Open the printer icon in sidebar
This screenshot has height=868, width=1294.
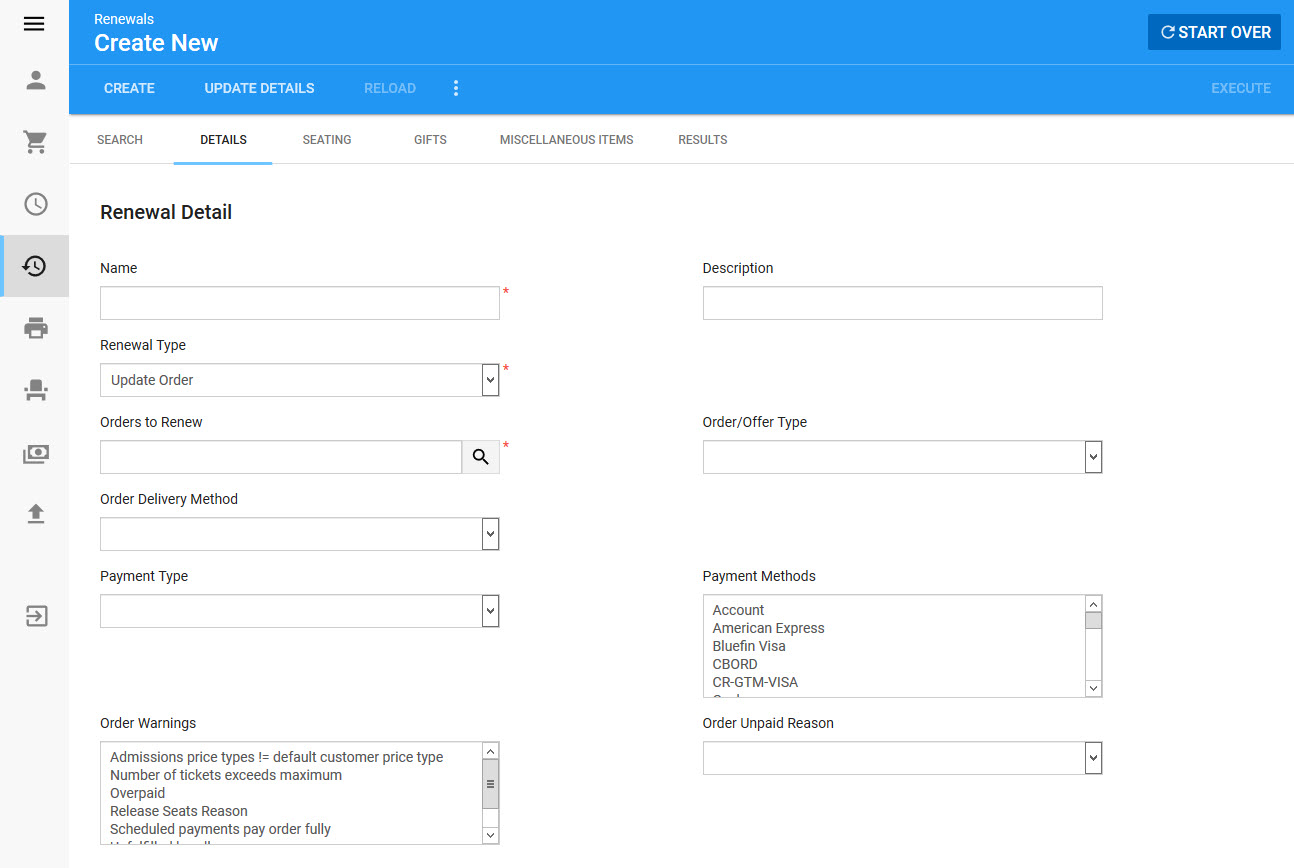click(36, 328)
